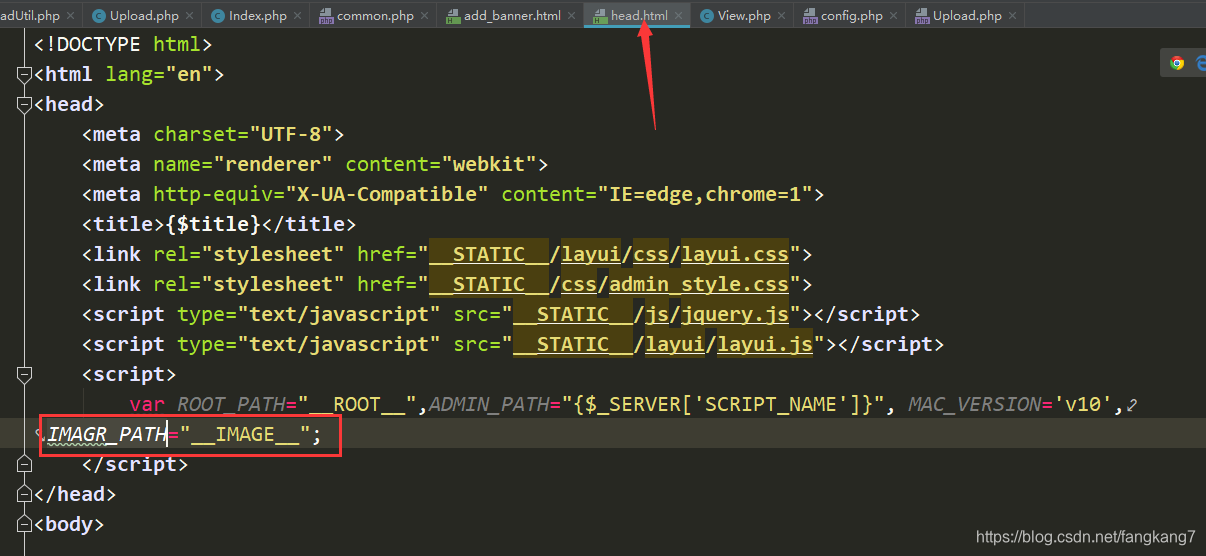Close the Upload.php tab after config.php

(1012, 16)
